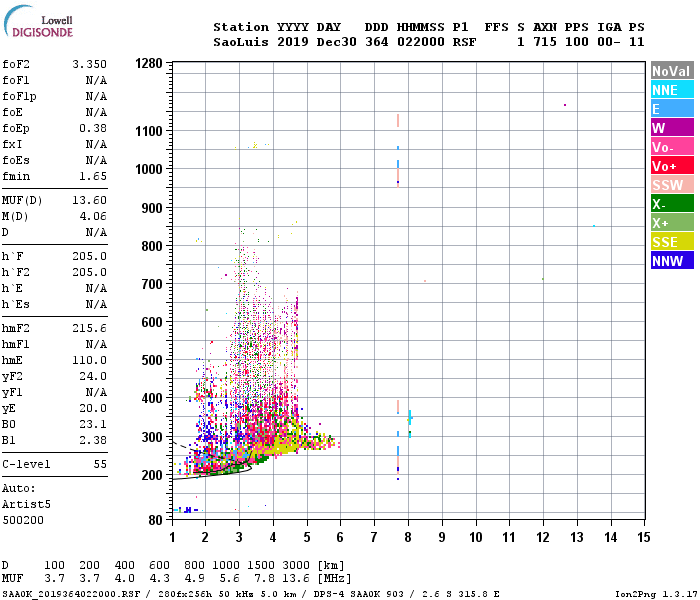This screenshot has height=600, width=700.
Task: Select the NoVal gray legend swatch
Action: [672, 71]
